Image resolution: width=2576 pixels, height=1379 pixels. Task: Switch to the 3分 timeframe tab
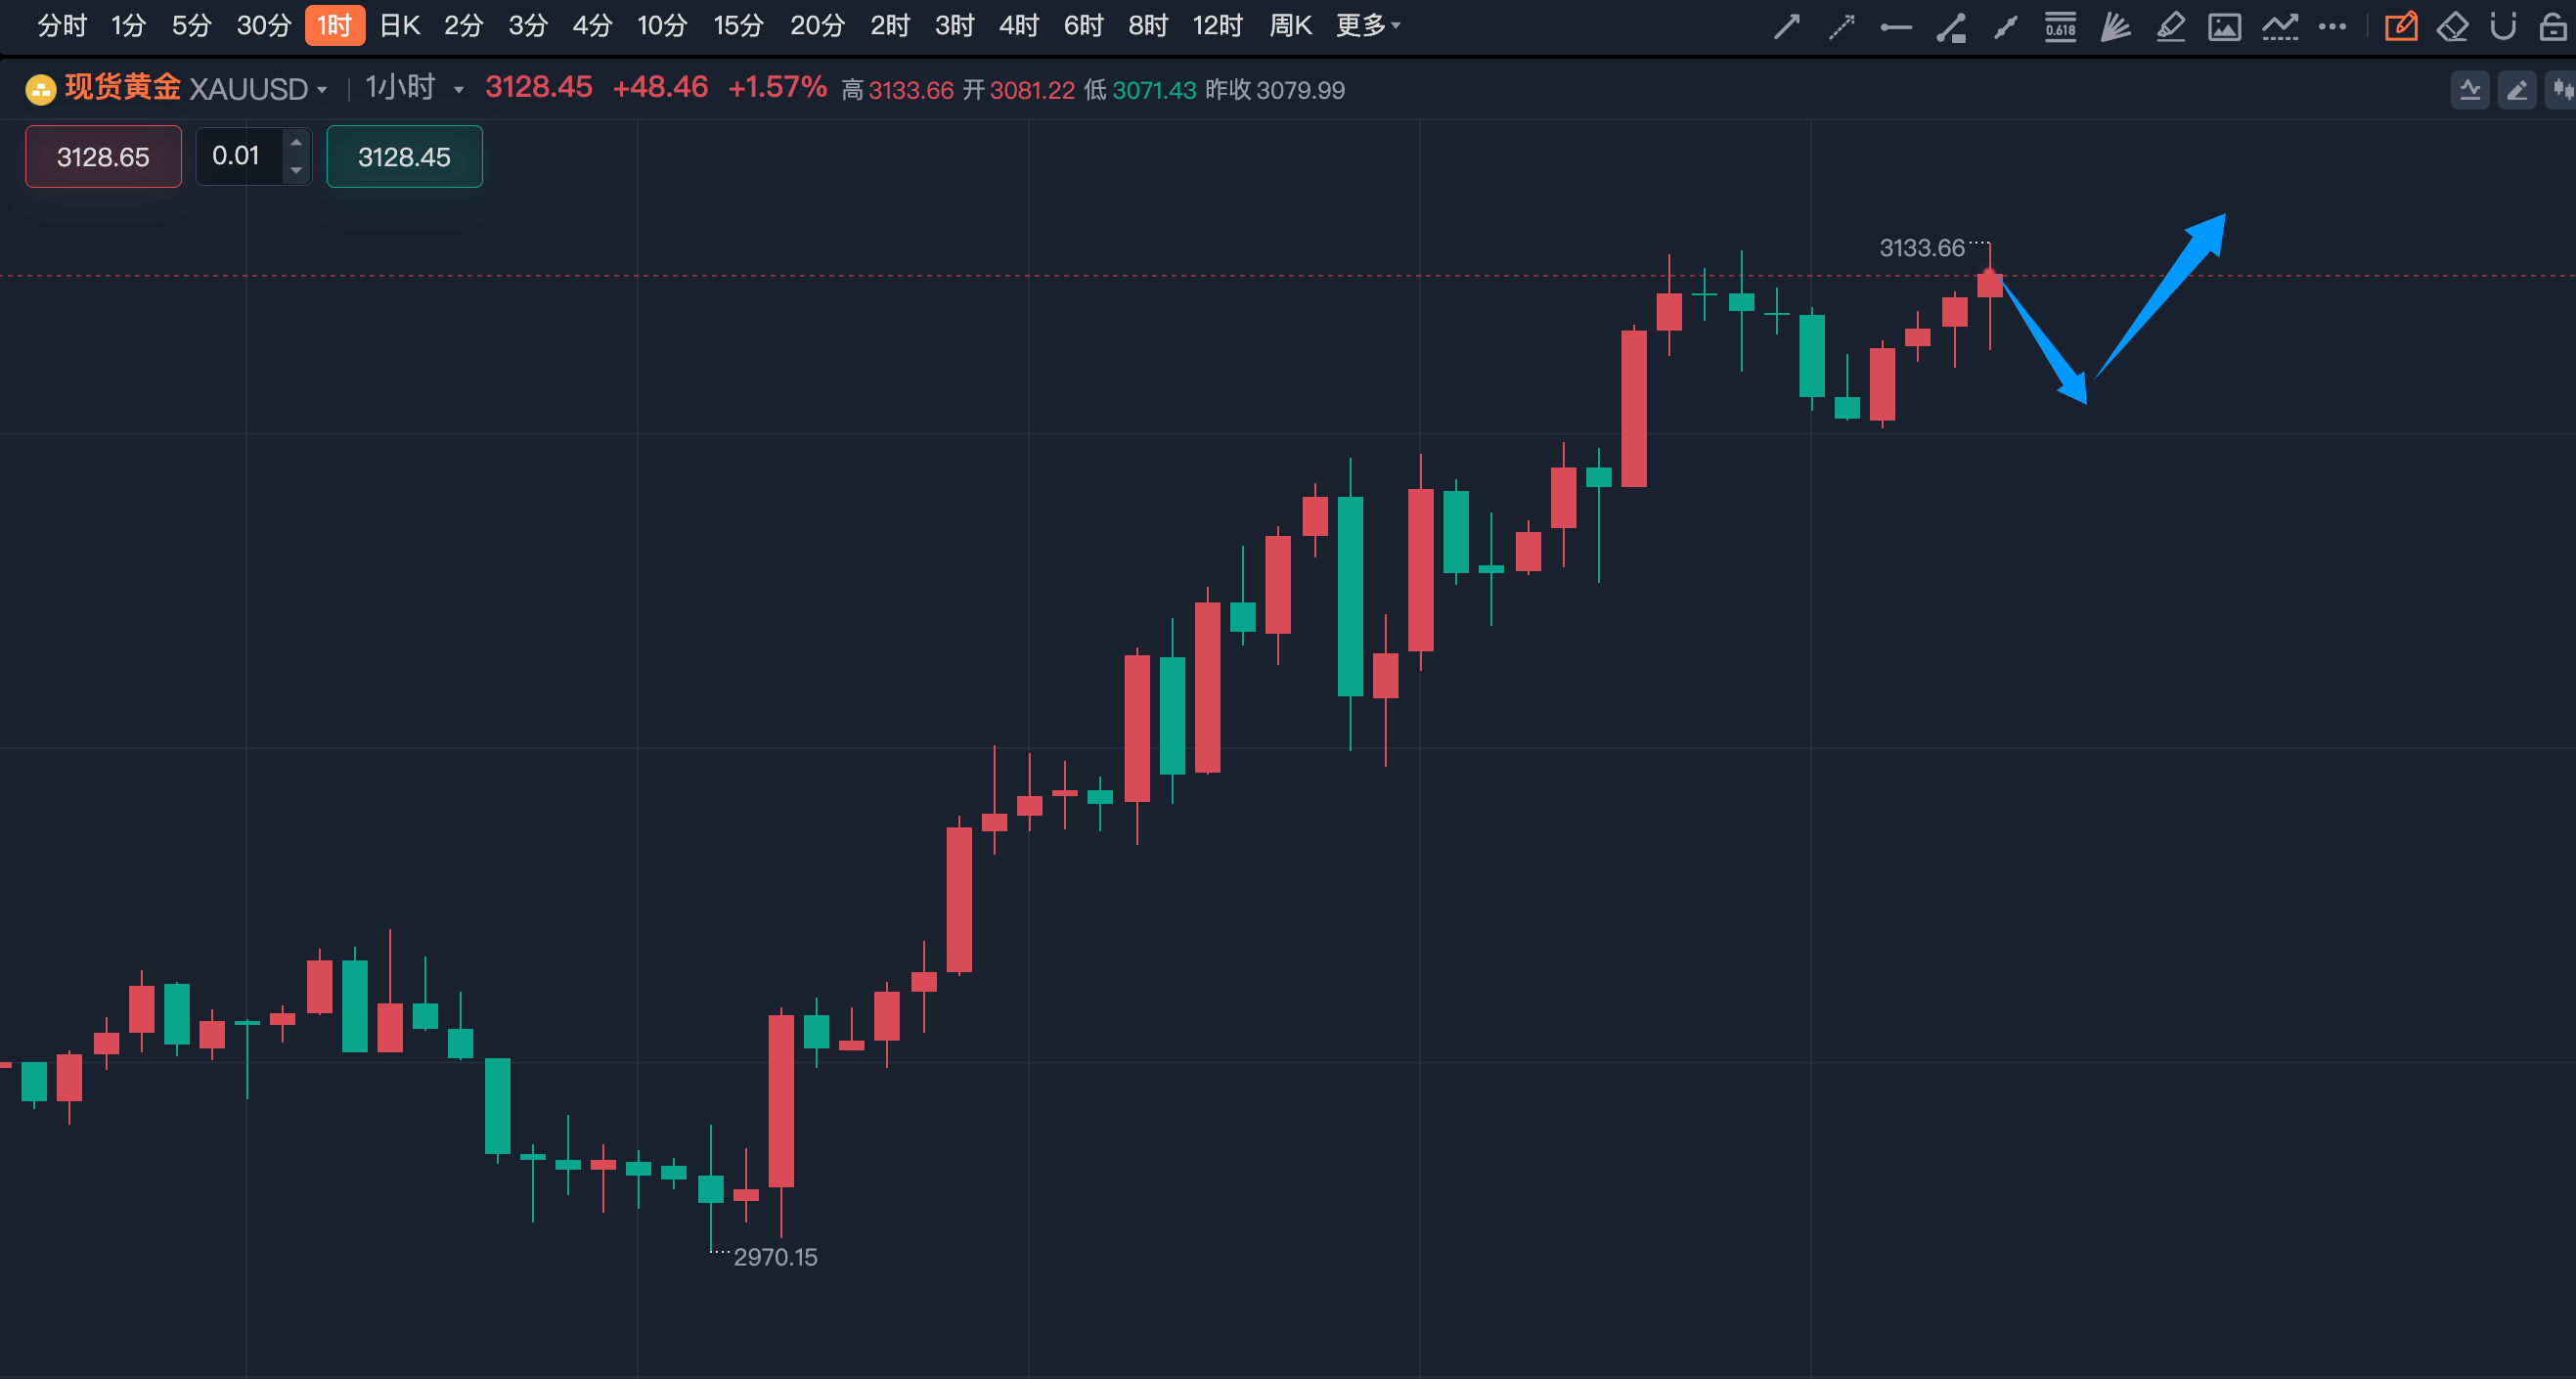pyautogui.click(x=528, y=25)
